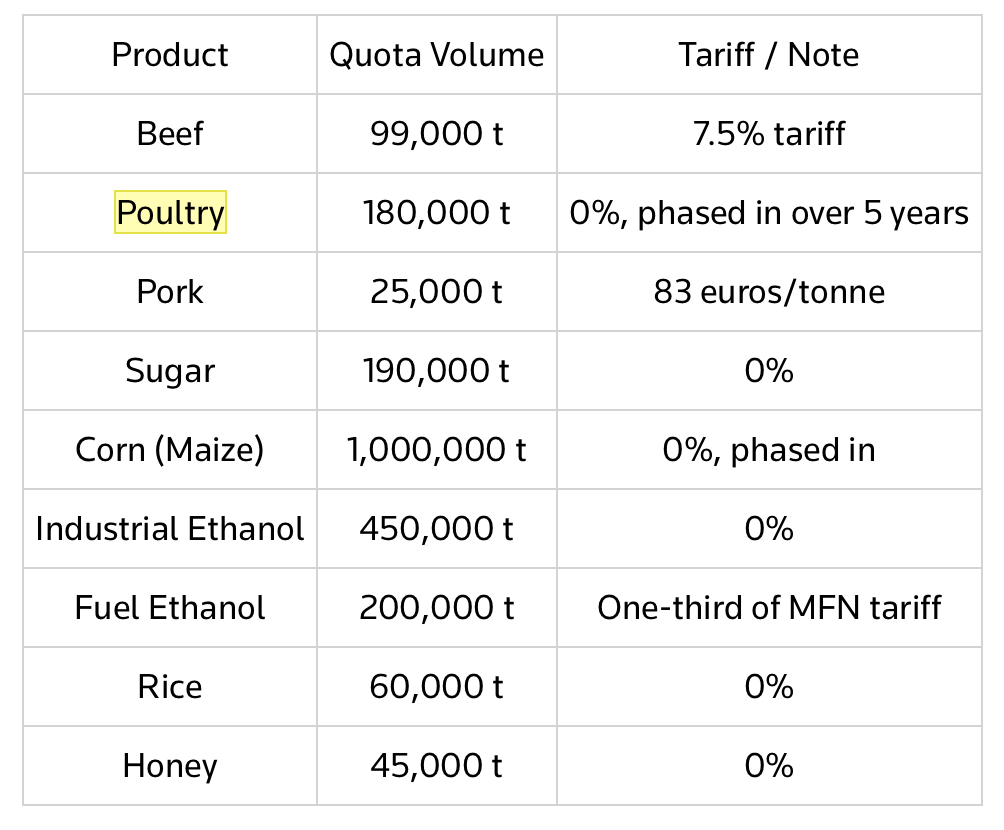Select the Quota Volume column header
The height and width of the screenshot is (830, 1004).
coord(437,55)
